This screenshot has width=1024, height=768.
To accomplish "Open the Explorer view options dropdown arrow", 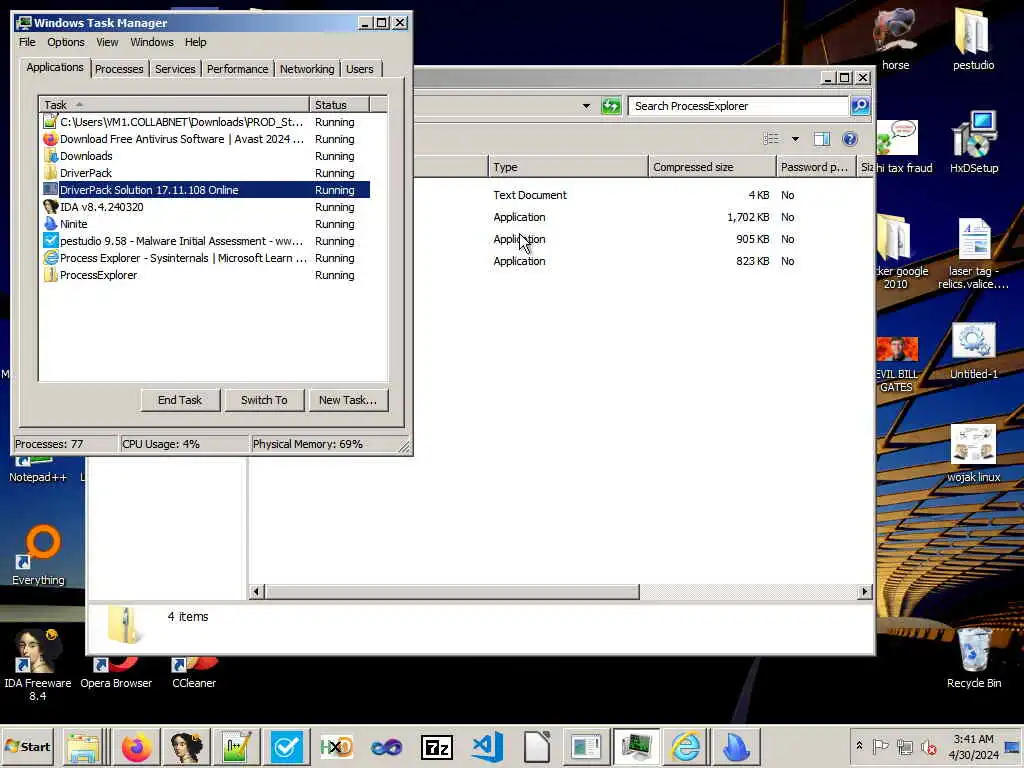I will [795, 138].
